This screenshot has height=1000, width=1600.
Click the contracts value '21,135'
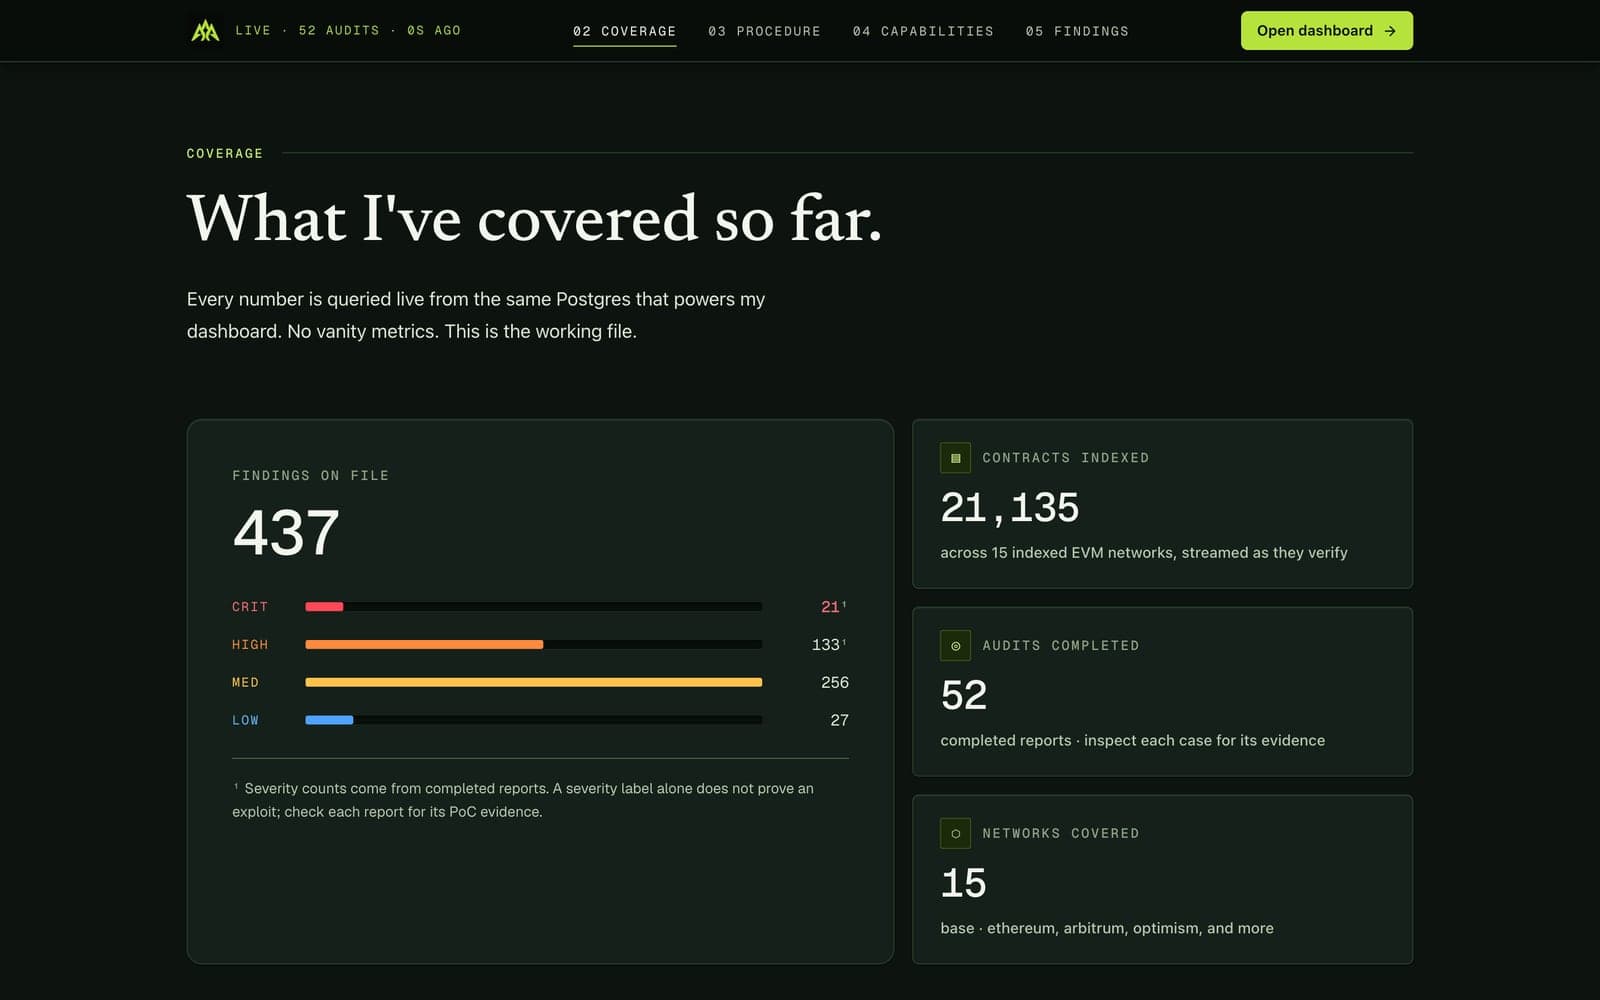pyautogui.click(x=1009, y=508)
